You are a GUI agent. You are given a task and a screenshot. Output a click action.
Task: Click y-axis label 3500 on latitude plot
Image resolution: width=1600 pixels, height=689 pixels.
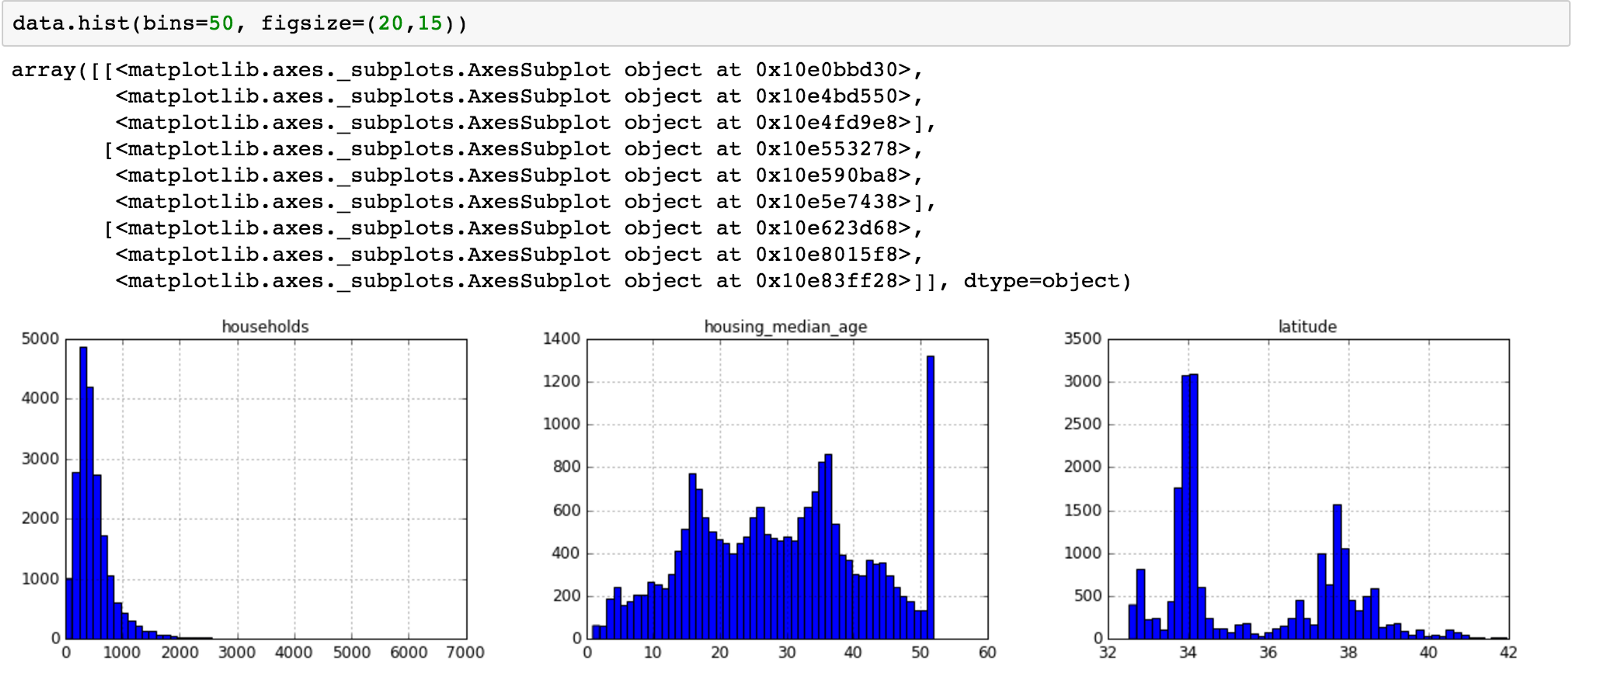(1083, 339)
